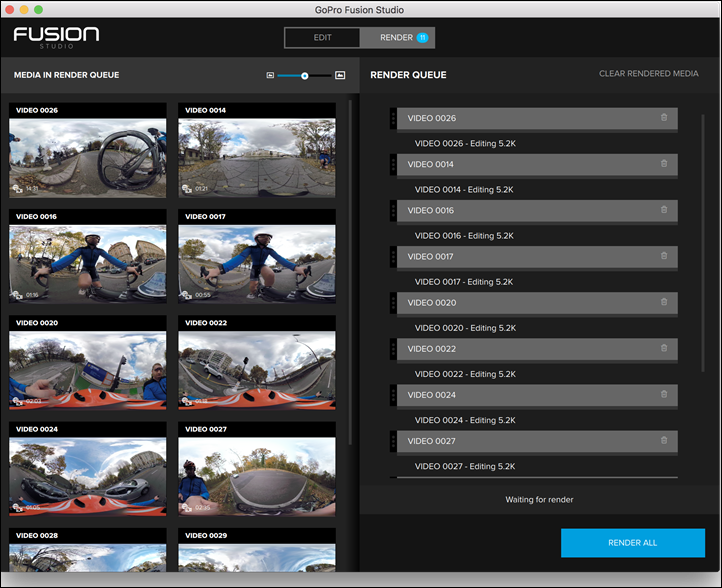
Task: Click VIDEO 0017 queue header bar
Action: click(537, 256)
